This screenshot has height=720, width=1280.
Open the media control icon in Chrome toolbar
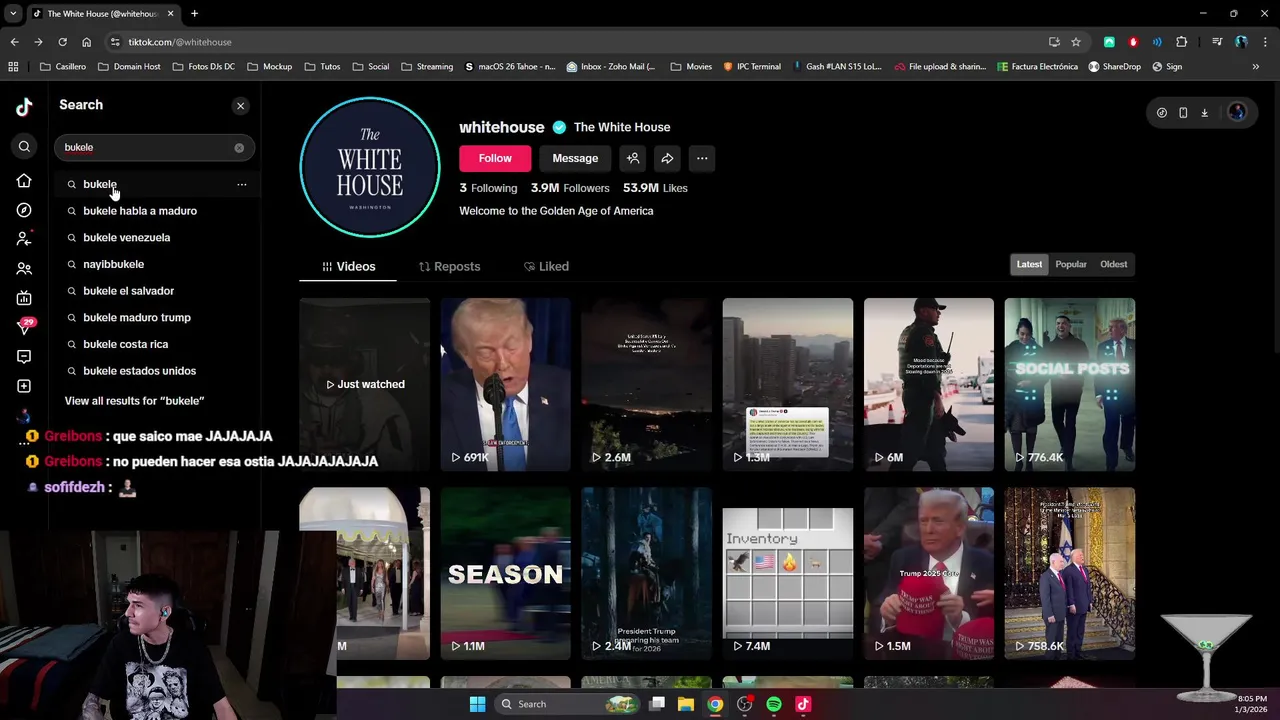[1217, 42]
